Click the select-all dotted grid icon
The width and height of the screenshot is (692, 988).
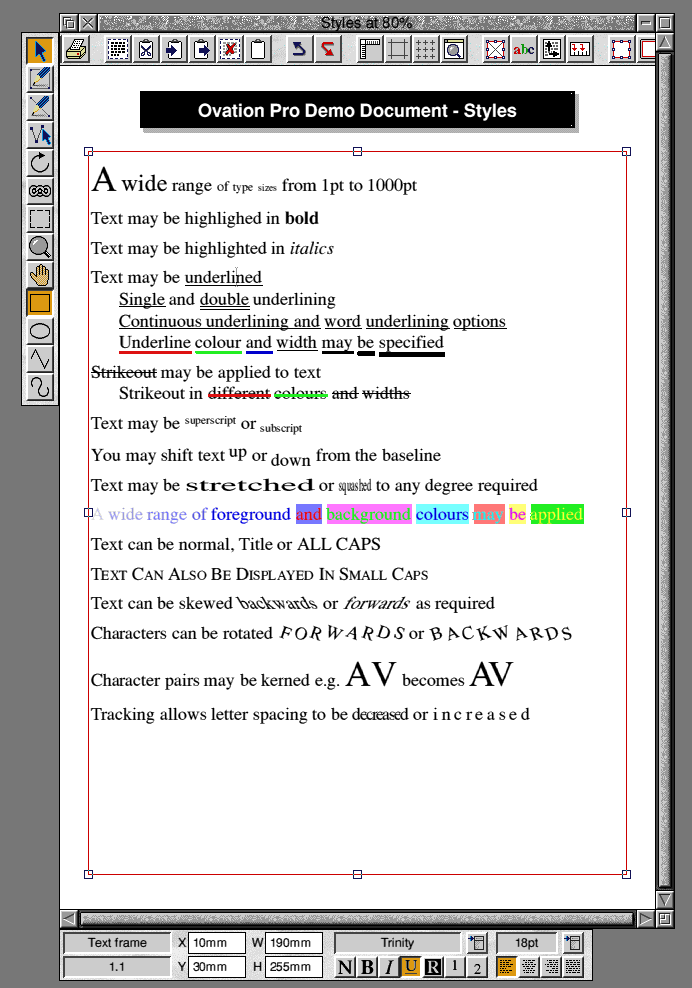pyautogui.click(x=118, y=49)
